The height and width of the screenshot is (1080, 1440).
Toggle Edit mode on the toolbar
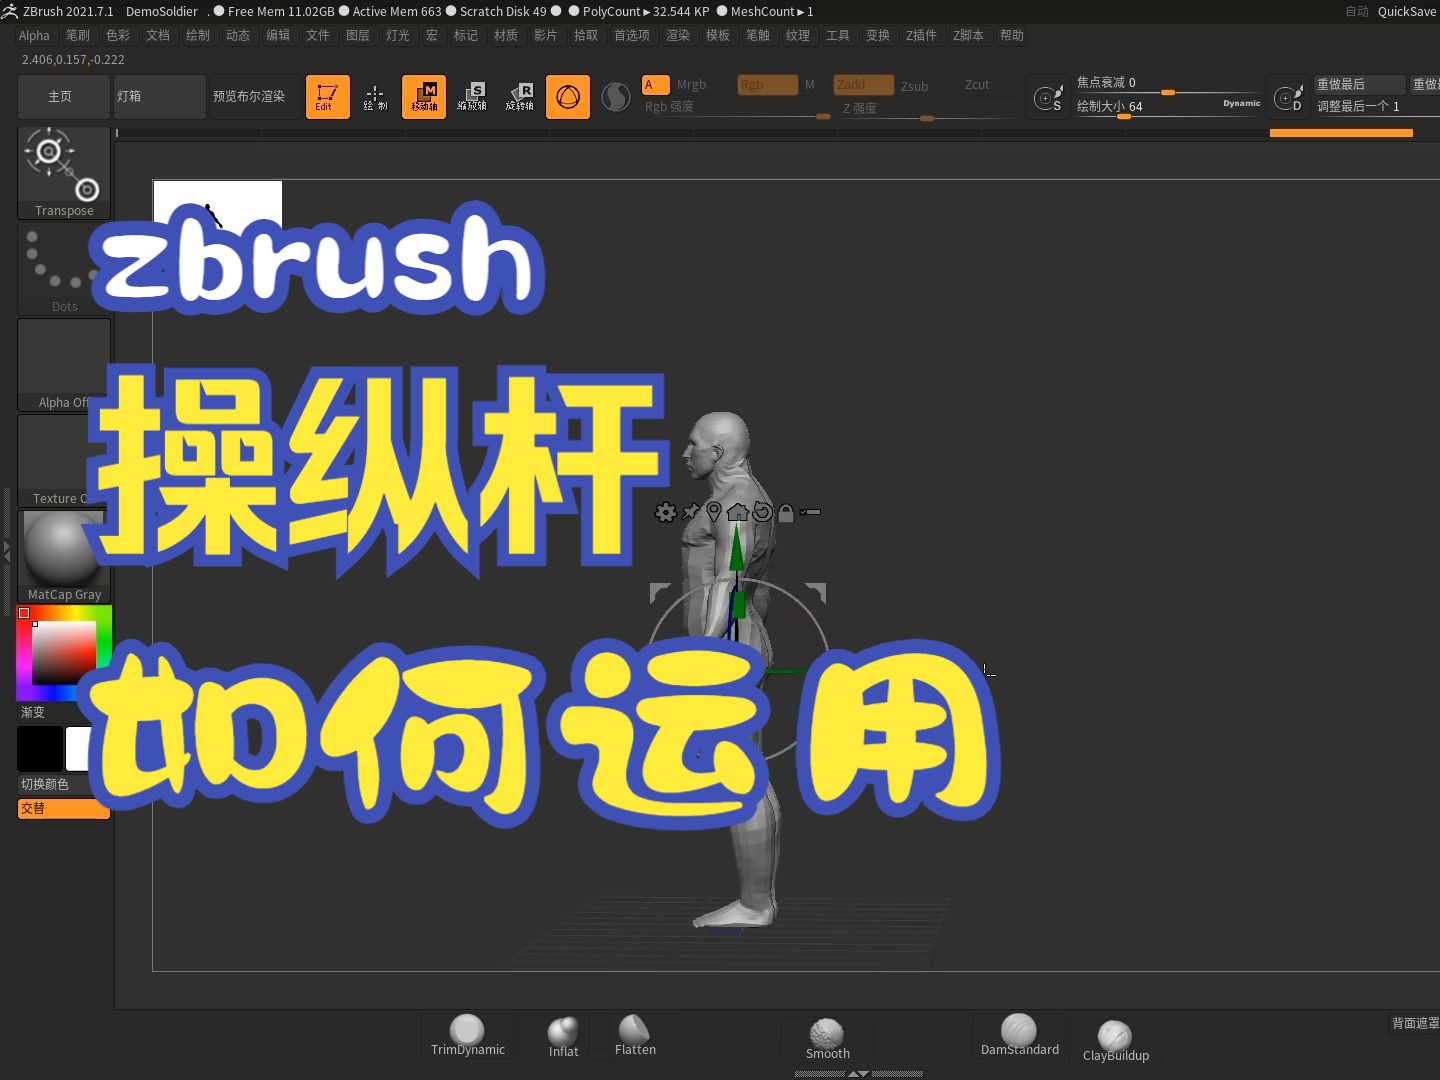328,97
